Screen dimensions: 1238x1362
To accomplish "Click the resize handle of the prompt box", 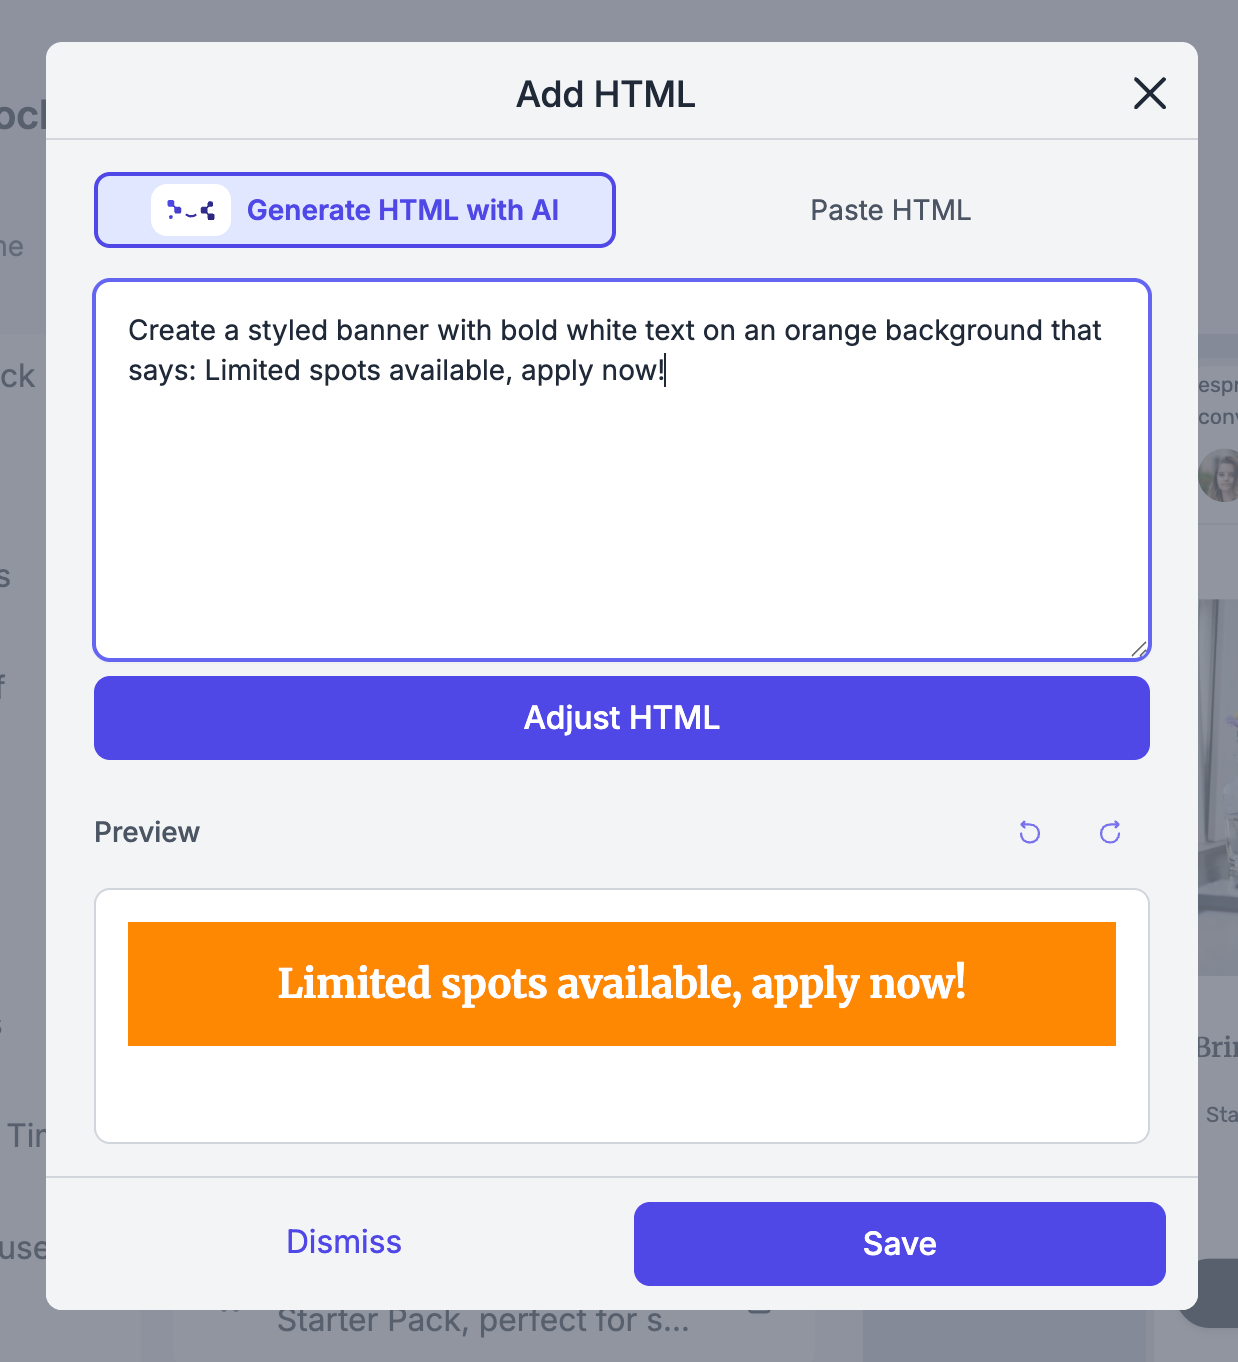I will (1139, 650).
